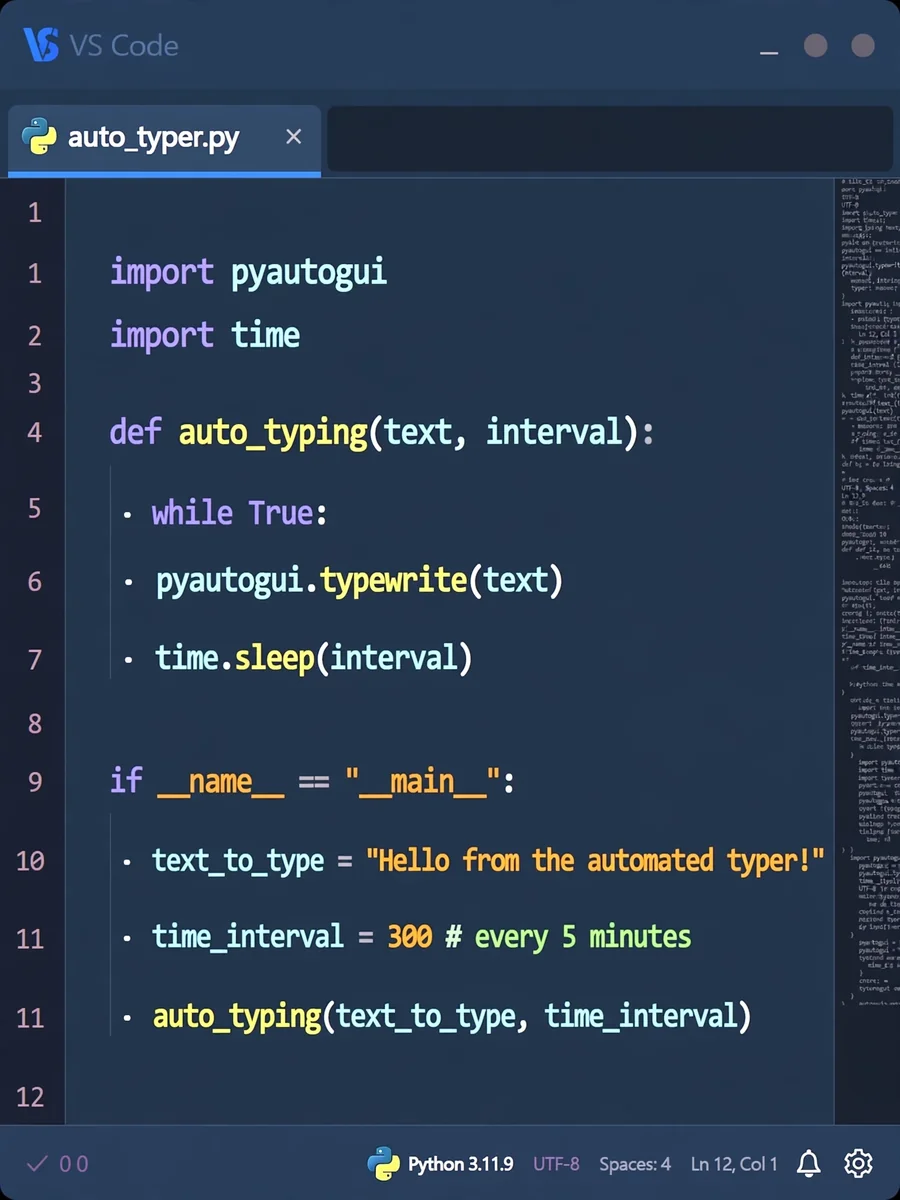Click the '__name__' identifier

pos(221,782)
